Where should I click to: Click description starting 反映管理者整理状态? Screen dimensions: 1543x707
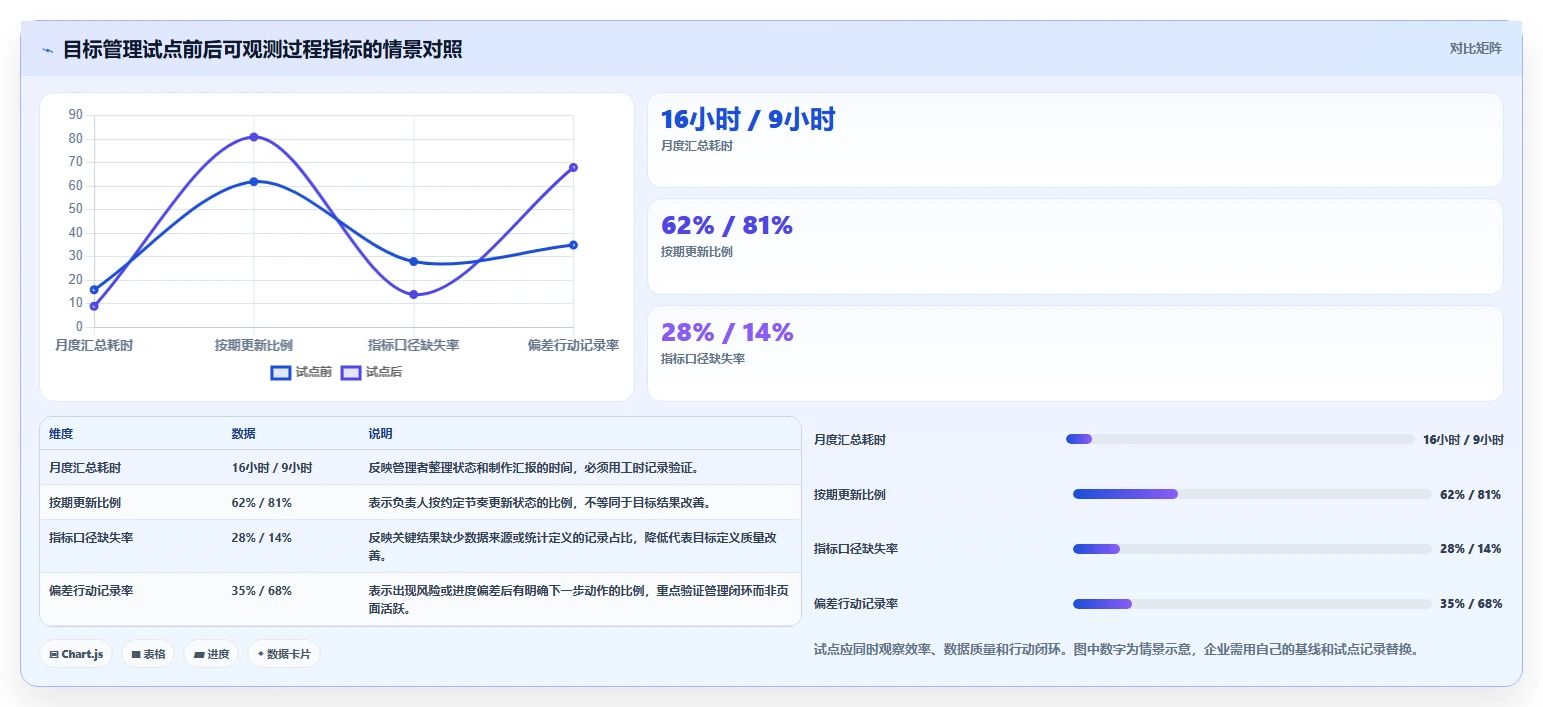click(533, 467)
